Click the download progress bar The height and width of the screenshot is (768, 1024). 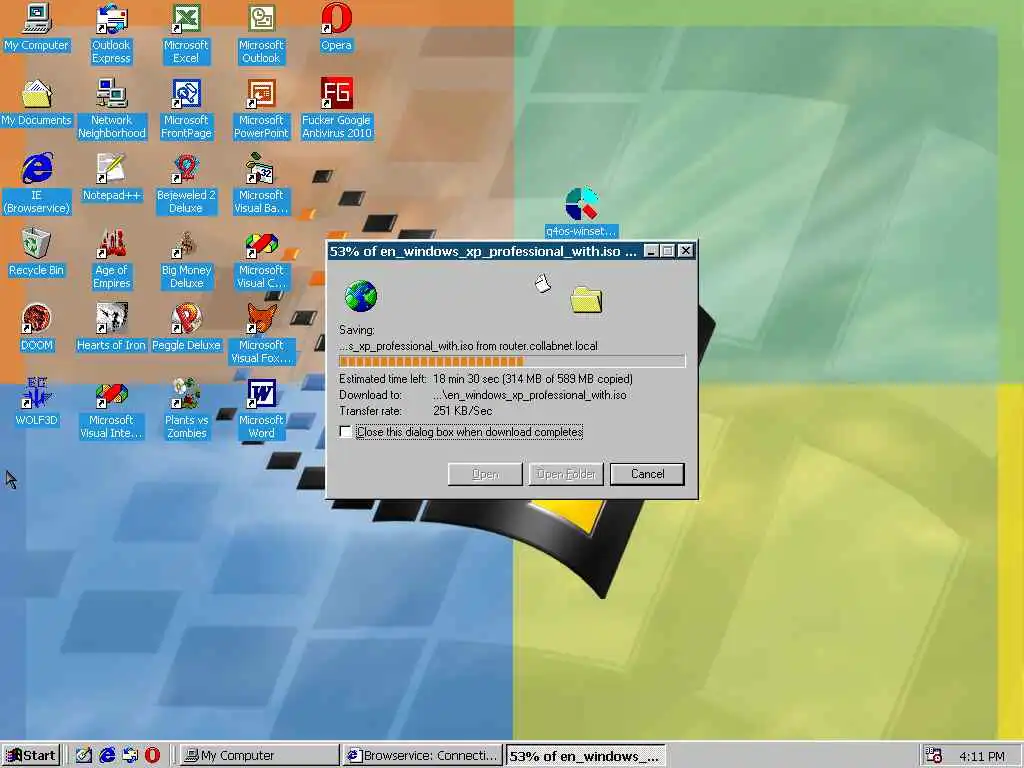point(512,361)
